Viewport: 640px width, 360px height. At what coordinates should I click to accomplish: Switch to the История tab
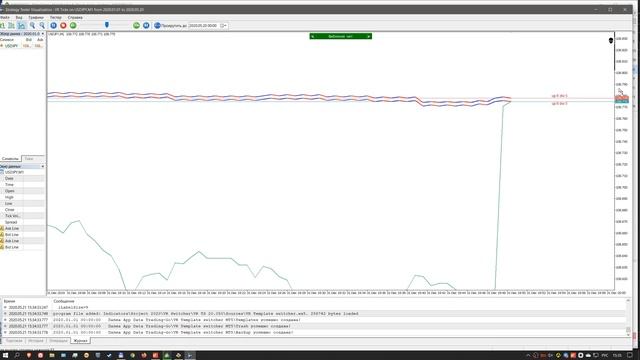[x=36, y=340]
